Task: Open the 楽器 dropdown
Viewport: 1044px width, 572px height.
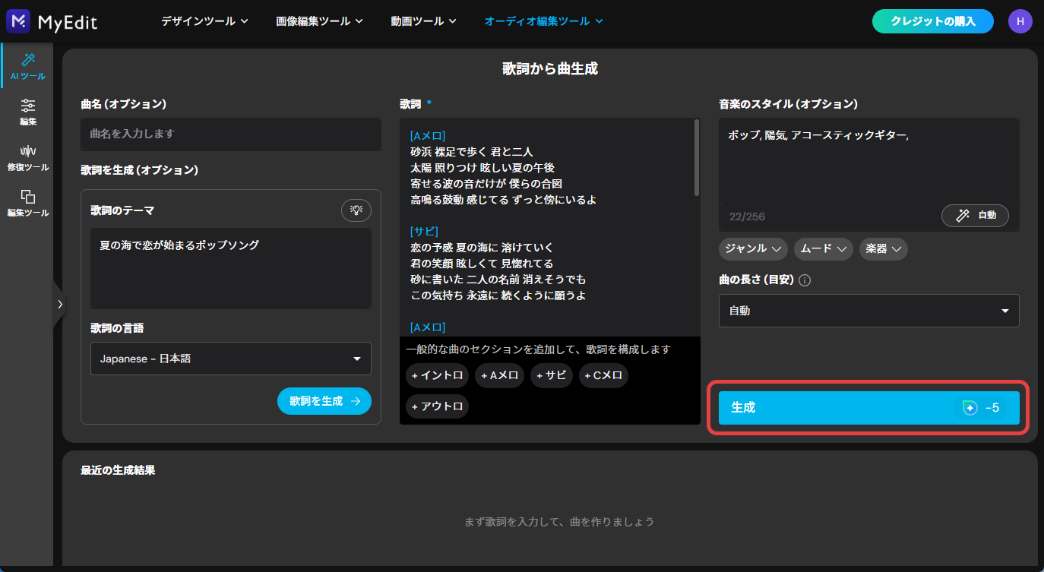Action: [x=884, y=248]
